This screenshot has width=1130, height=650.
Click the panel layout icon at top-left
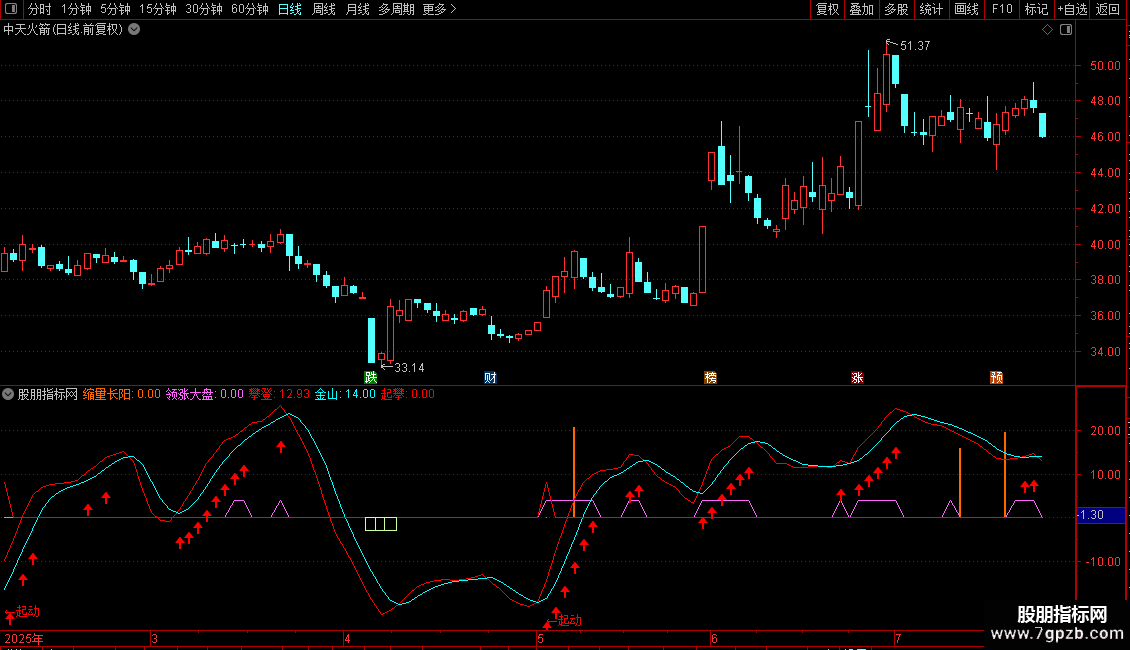point(11,9)
